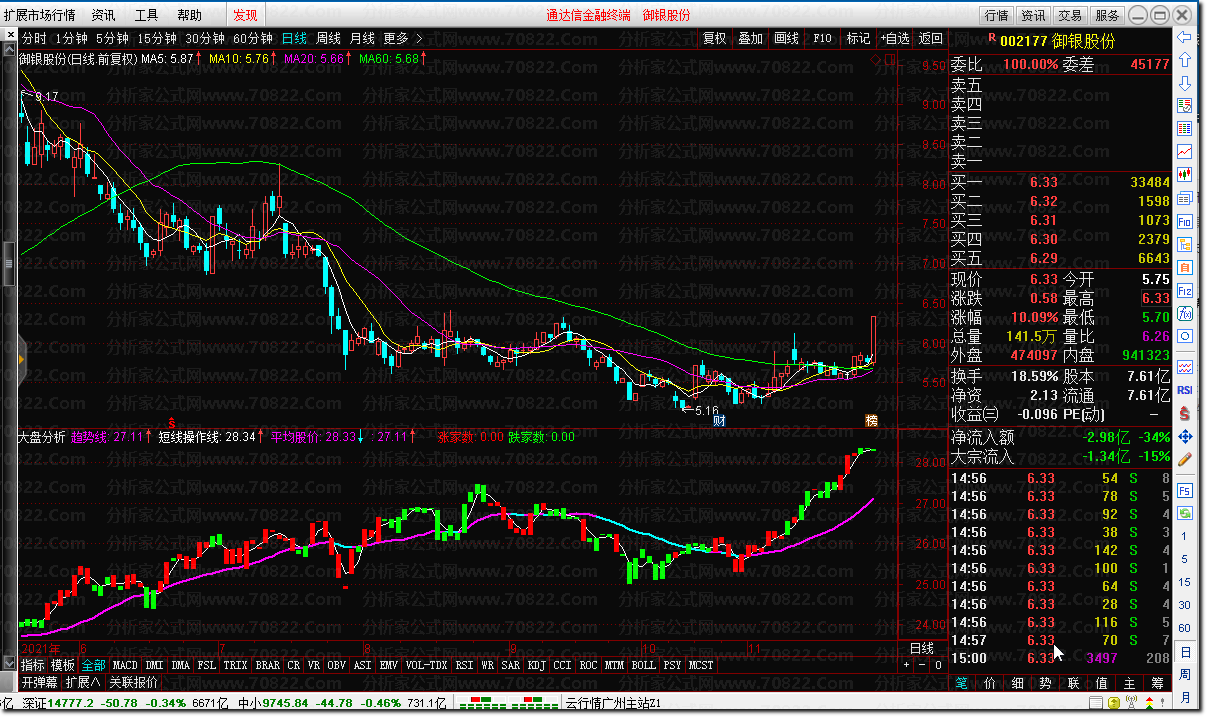
Task: Switch to 筹 tab in bottom right
Action: tap(1157, 684)
